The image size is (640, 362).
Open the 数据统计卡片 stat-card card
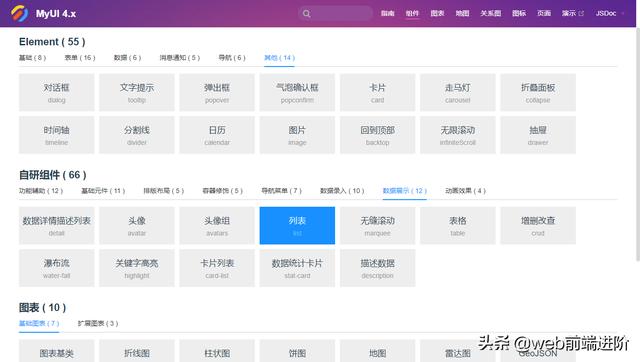coord(297,268)
